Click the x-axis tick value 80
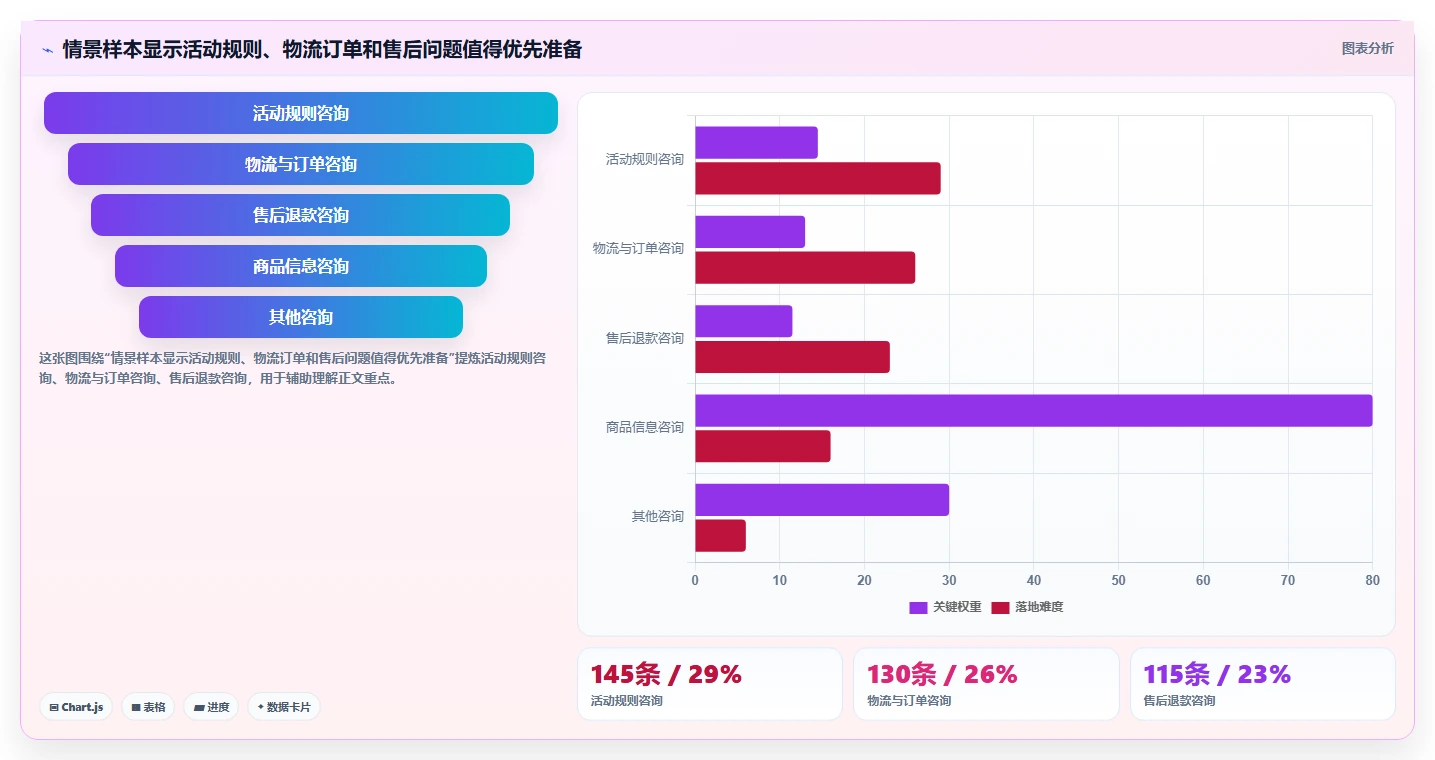 click(1372, 580)
